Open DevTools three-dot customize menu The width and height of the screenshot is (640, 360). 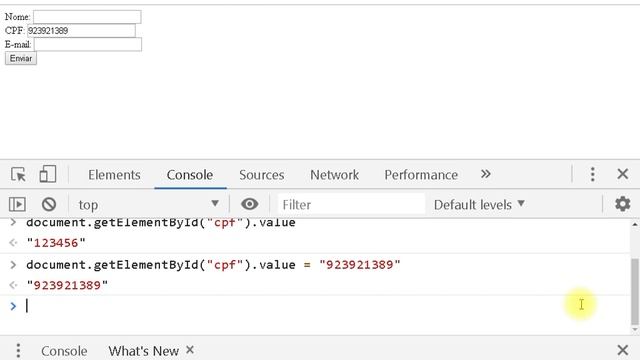click(593, 174)
